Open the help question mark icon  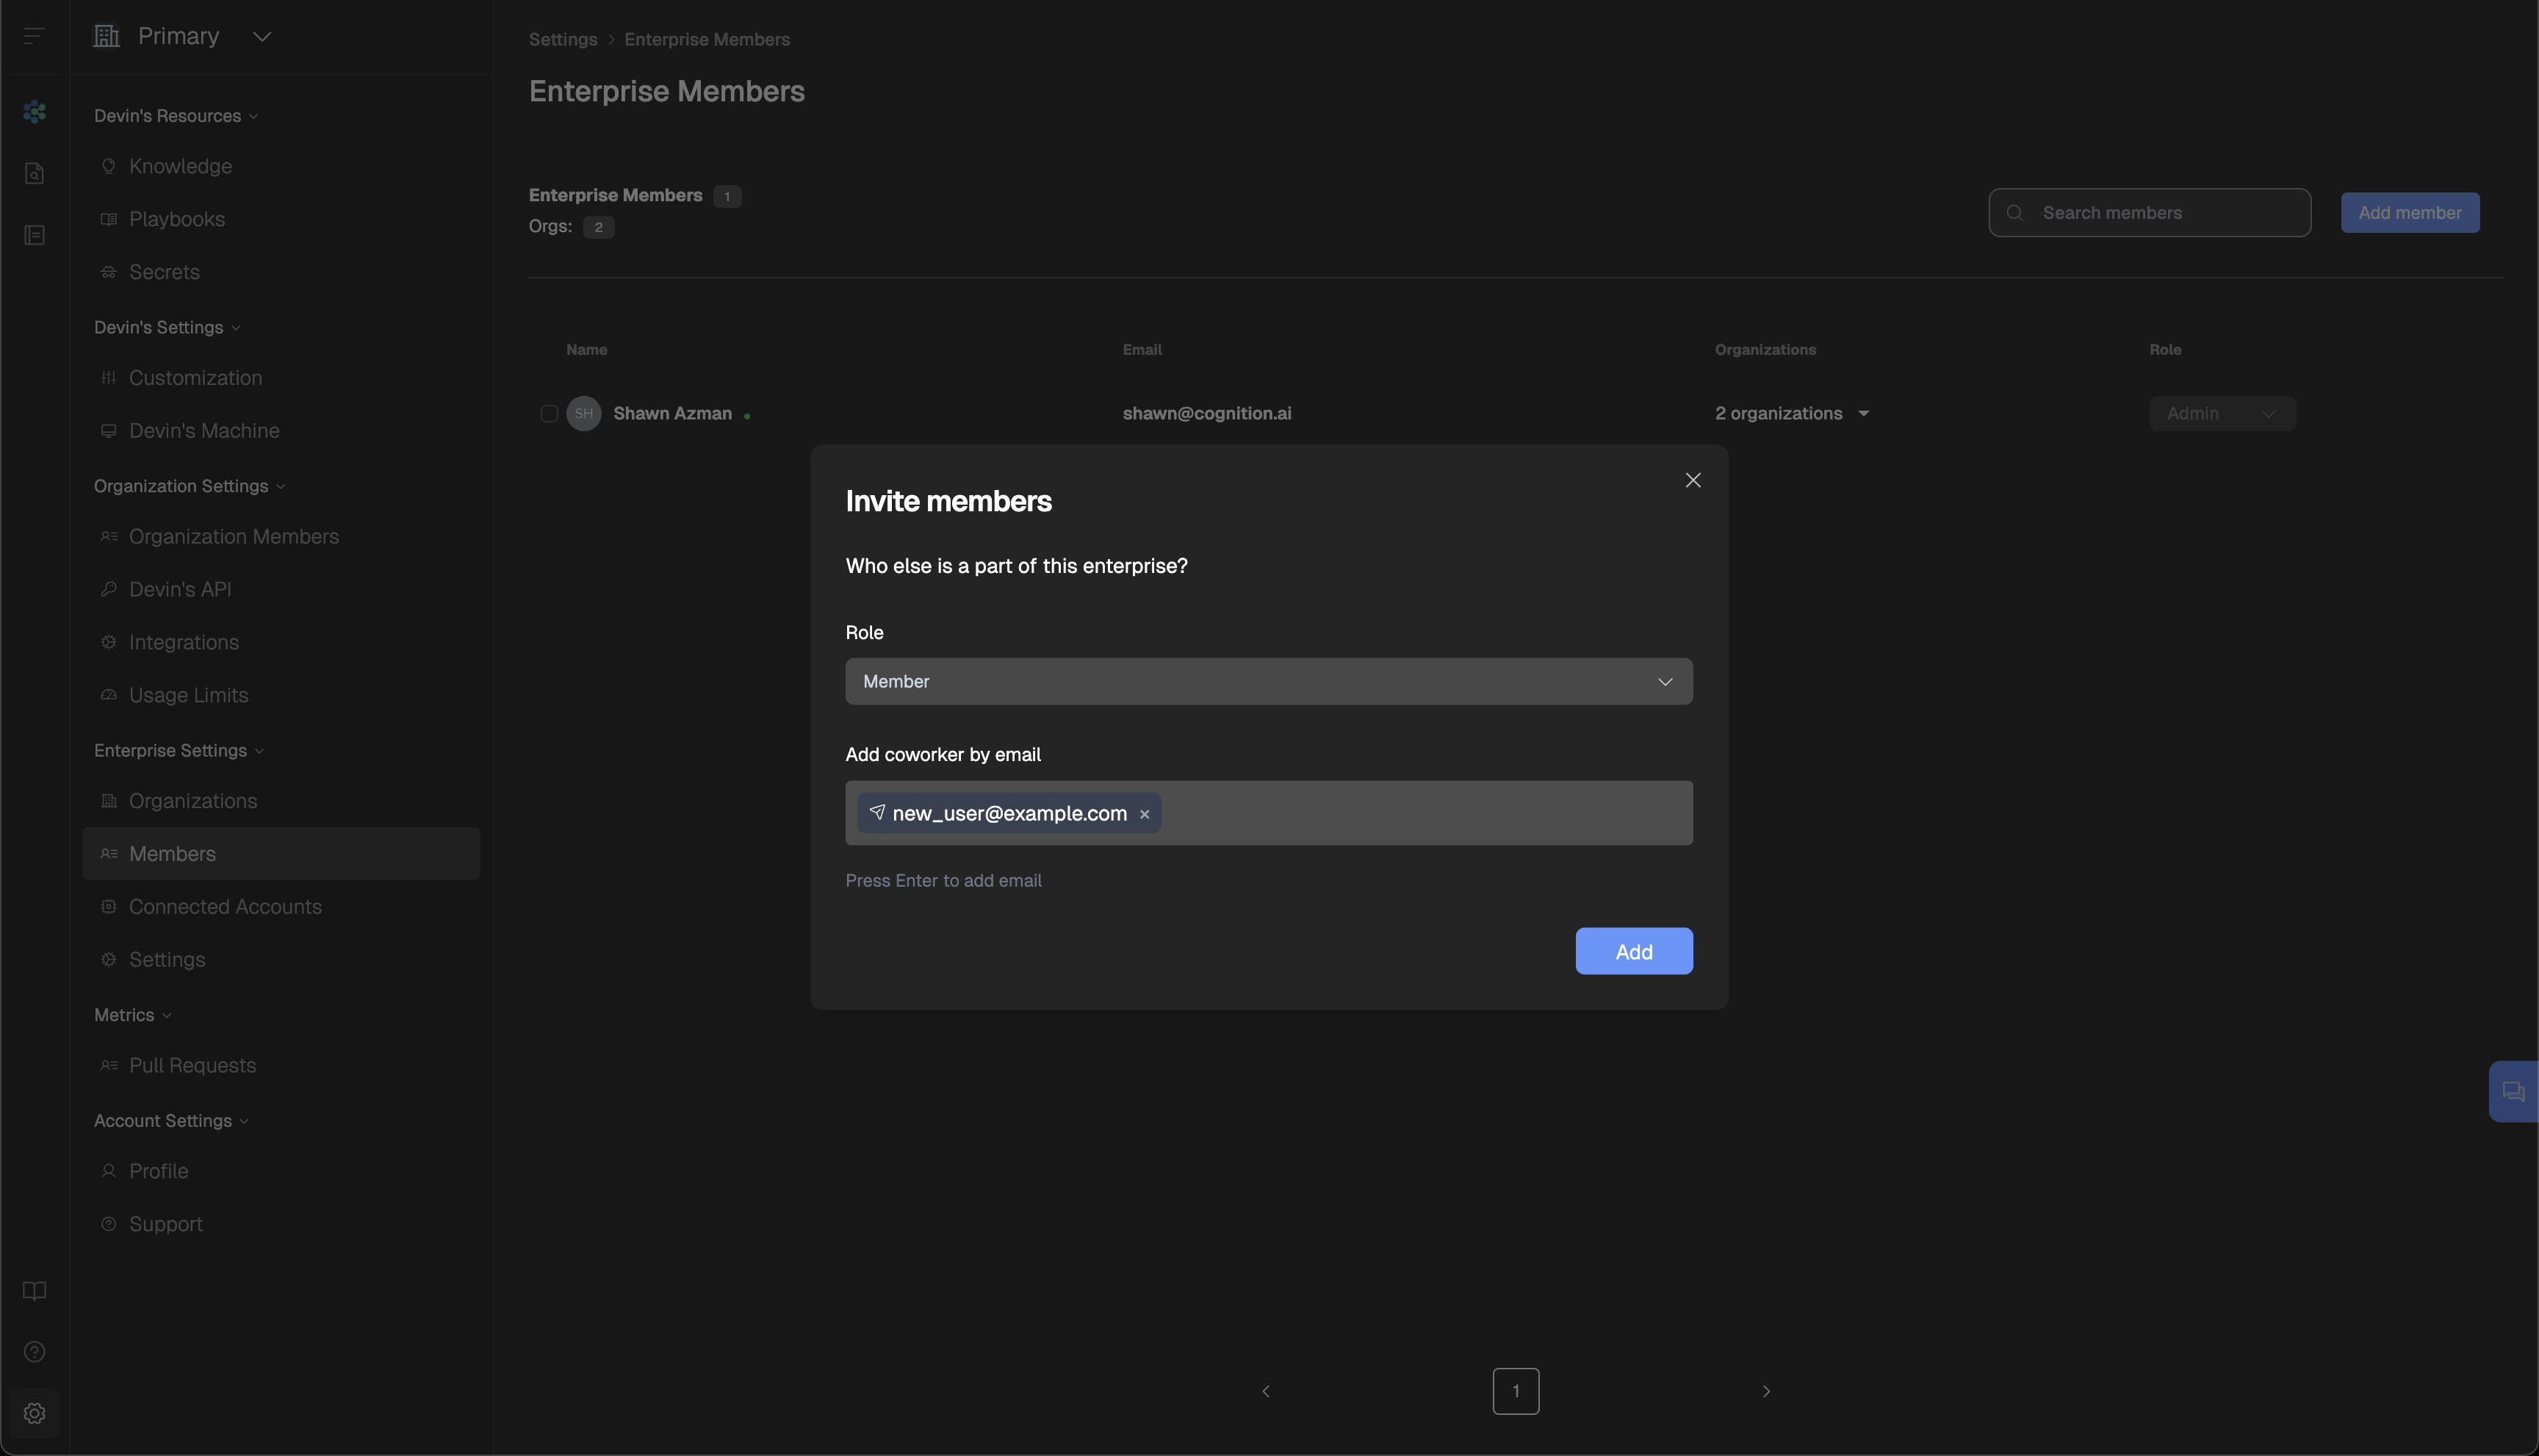point(34,1352)
